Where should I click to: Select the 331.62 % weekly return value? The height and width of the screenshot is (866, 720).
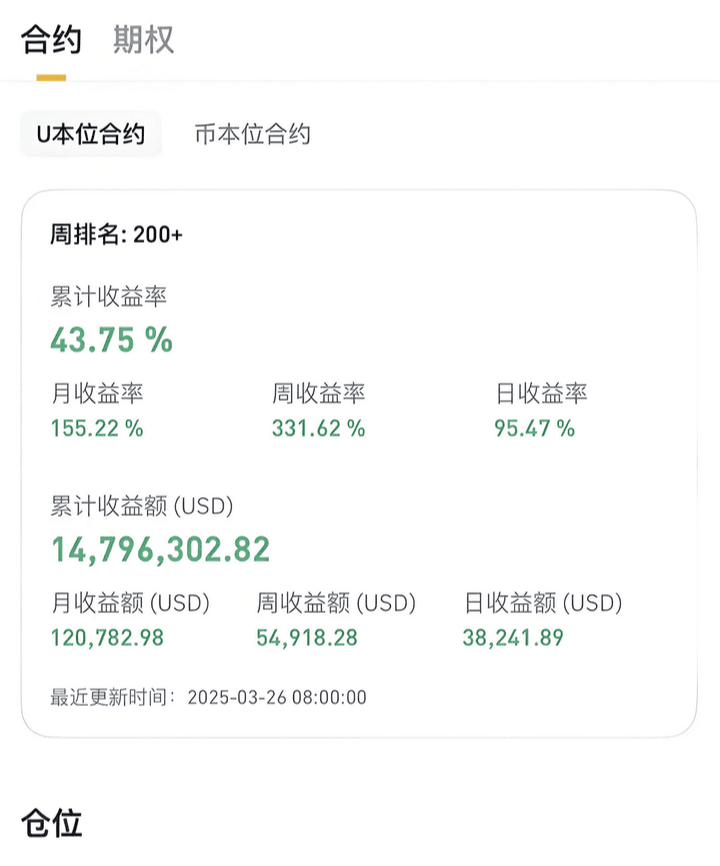[319, 428]
